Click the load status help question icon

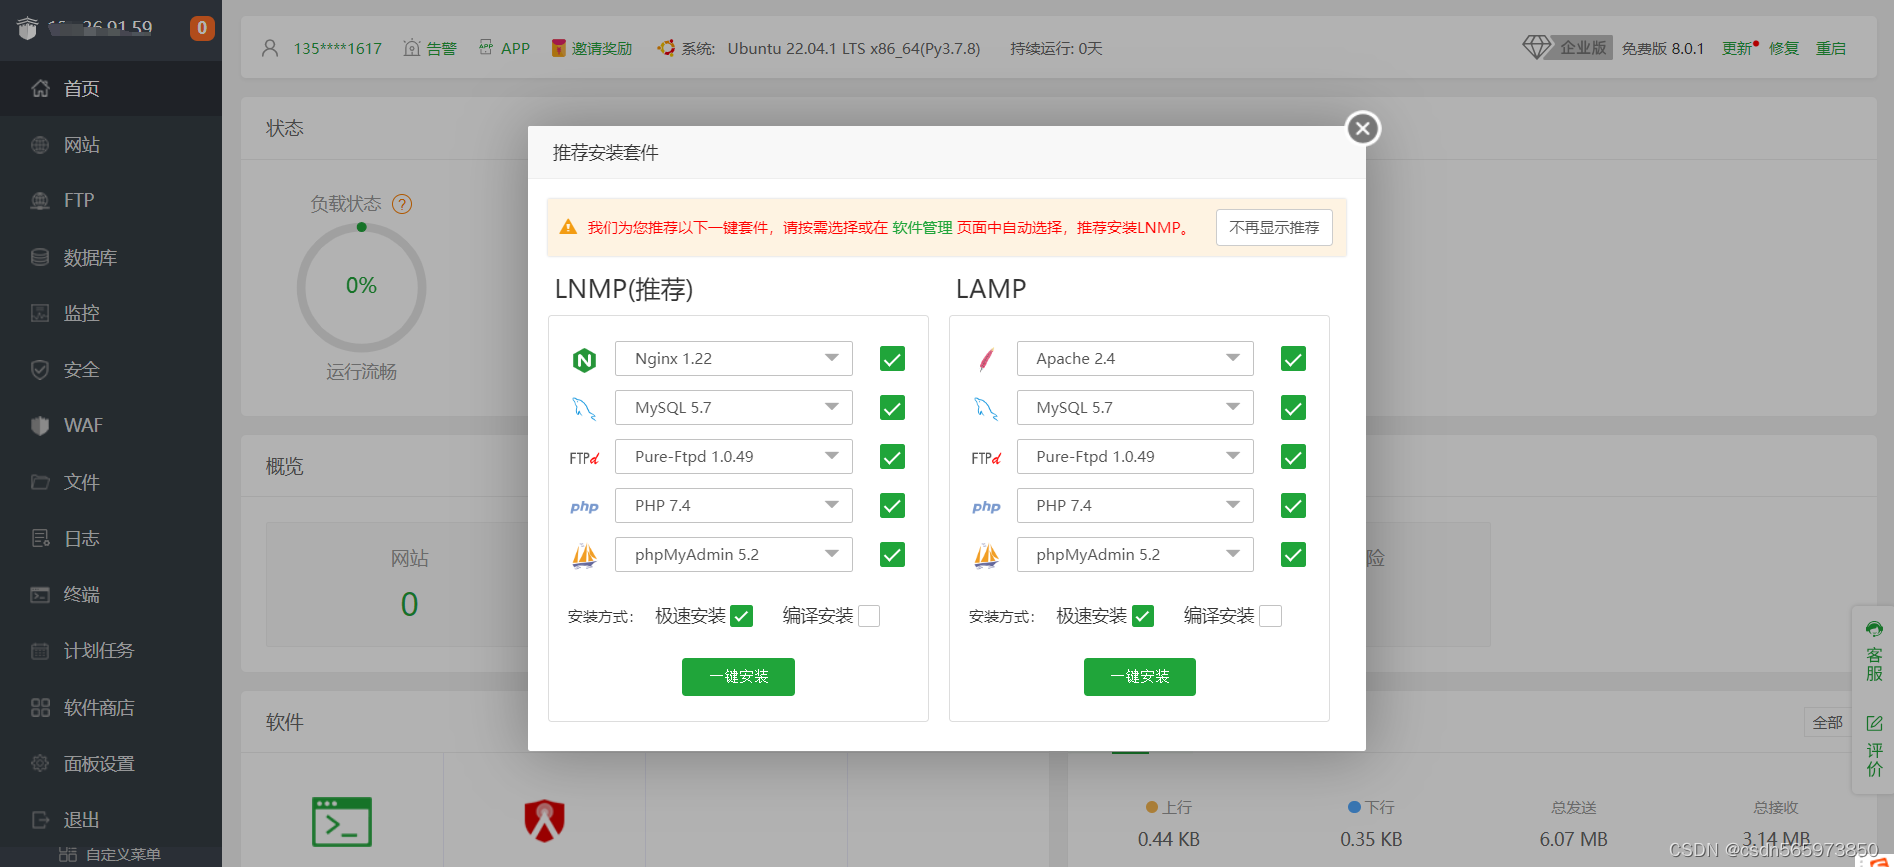pyautogui.click(x=402, y=204)
